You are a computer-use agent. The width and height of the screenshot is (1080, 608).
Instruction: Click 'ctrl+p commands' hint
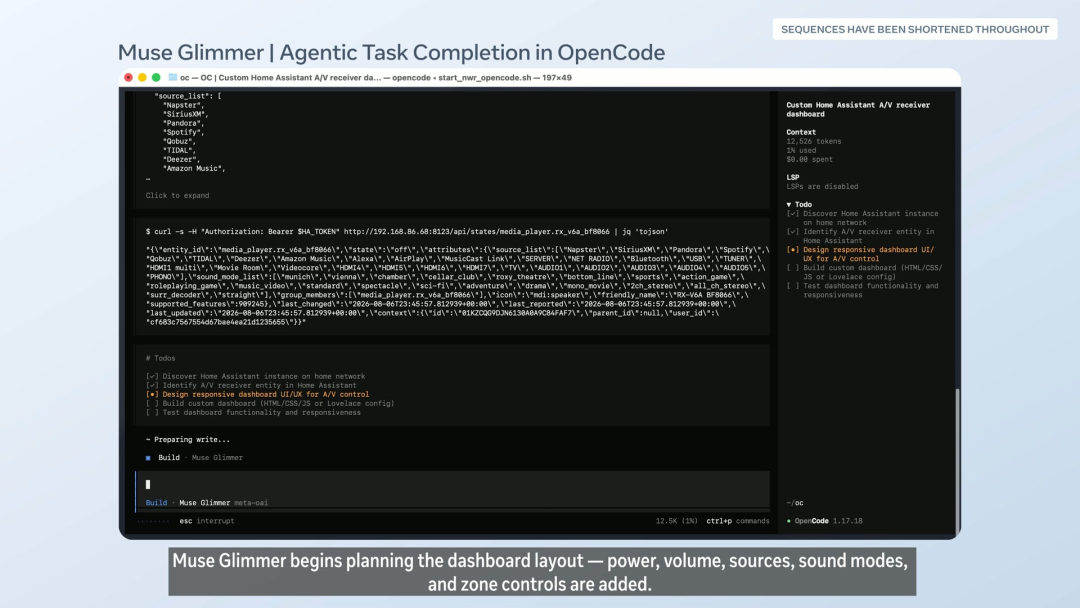(738, 521)
